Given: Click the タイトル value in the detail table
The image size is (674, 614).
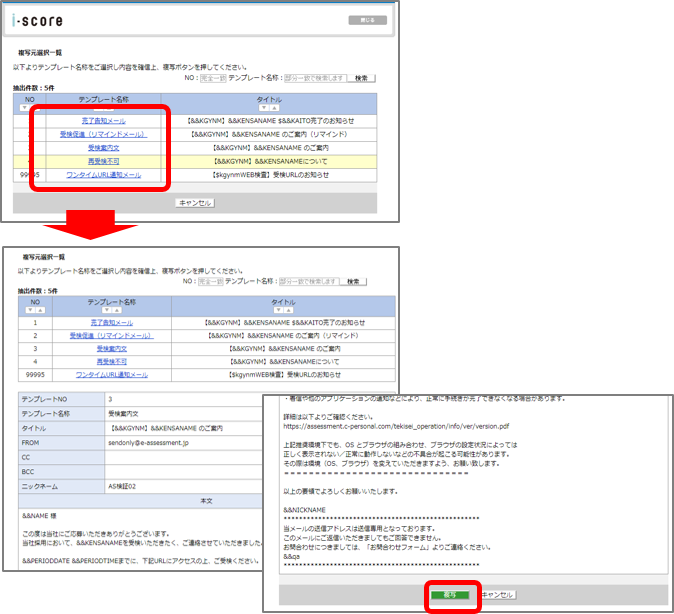Looking at the screenshot, I should pyautogui.click(x=167, y=429).
